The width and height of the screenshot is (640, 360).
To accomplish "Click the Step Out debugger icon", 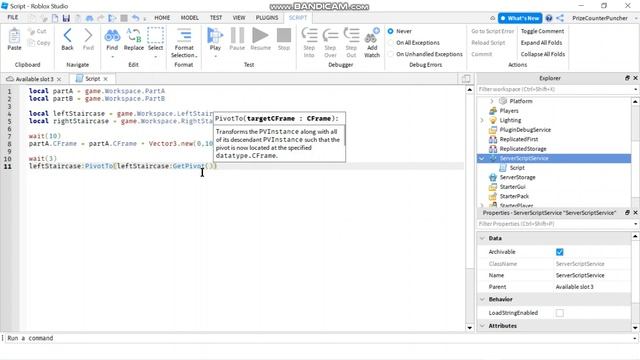I will pyautogui.click(x=351, y=35).
